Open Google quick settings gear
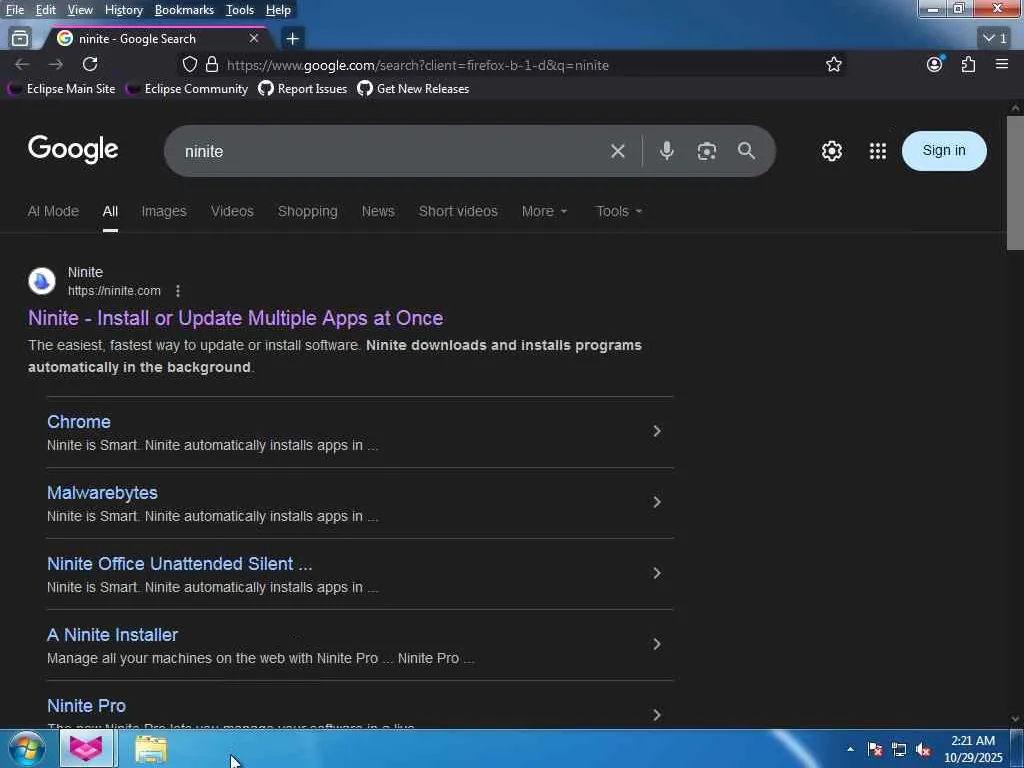 [x=831, y=151]
